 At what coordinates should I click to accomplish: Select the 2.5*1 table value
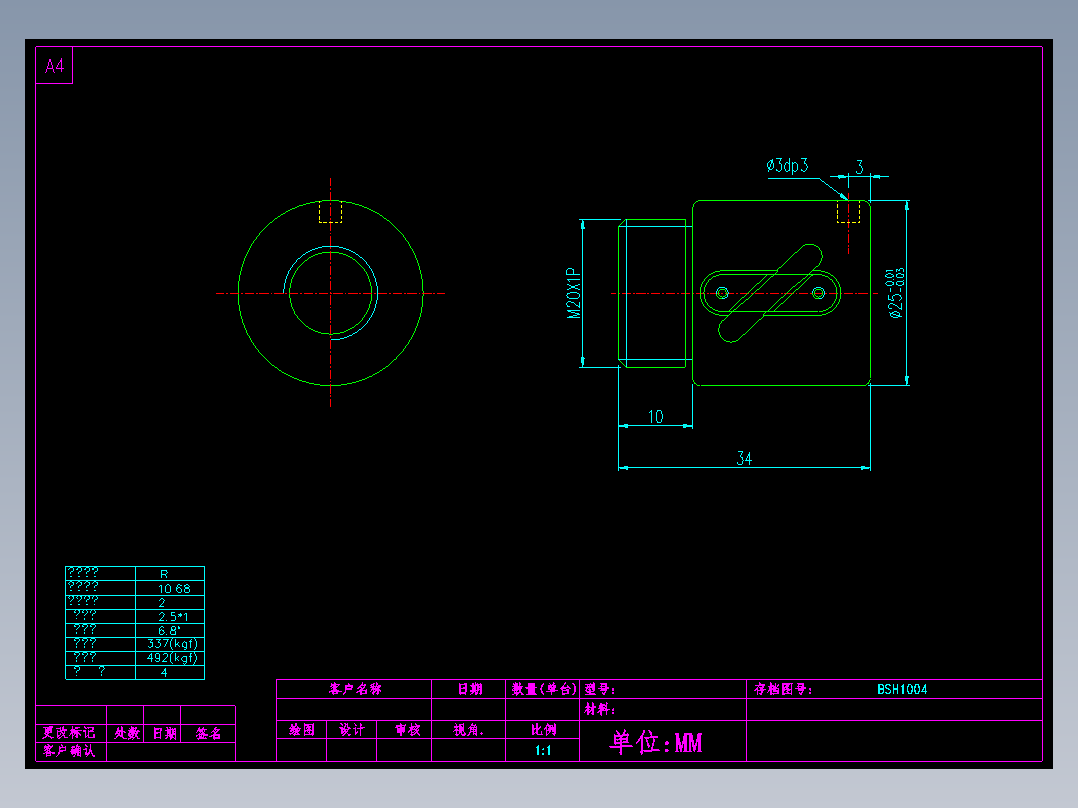point(173,617)
